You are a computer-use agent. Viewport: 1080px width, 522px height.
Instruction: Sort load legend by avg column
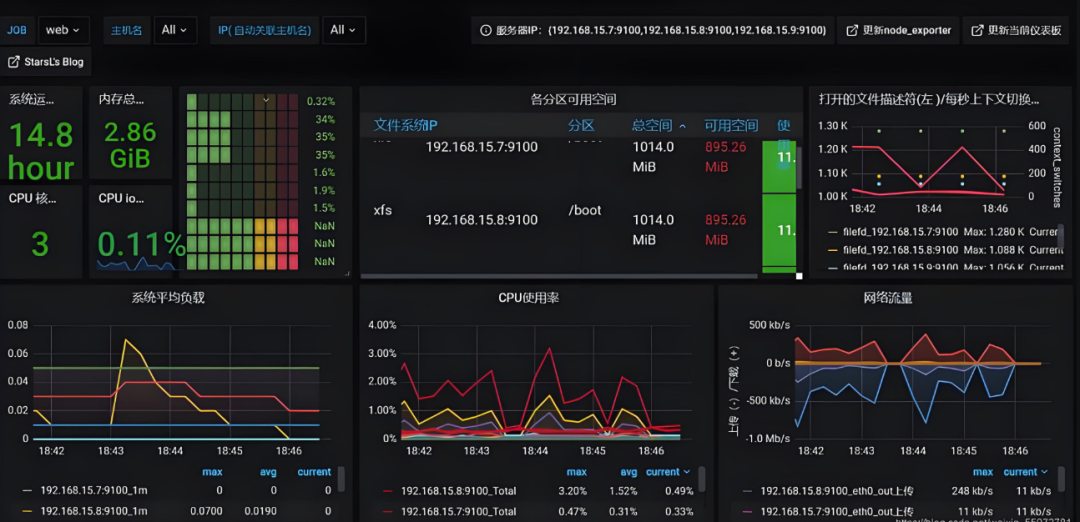coord(267,472)
